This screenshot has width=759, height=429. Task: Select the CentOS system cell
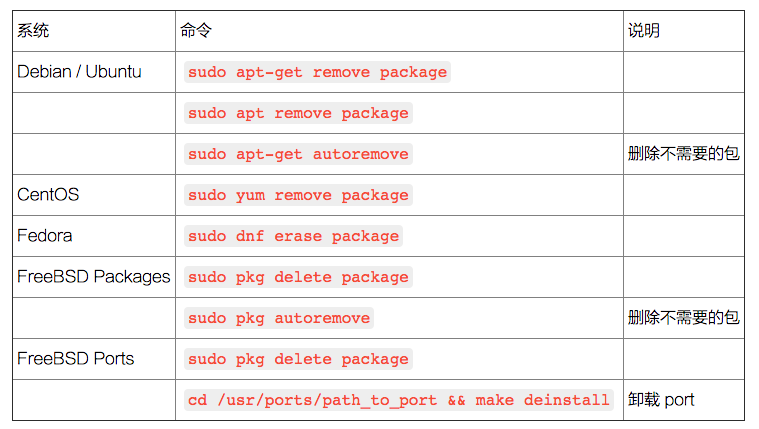(48, 195)
